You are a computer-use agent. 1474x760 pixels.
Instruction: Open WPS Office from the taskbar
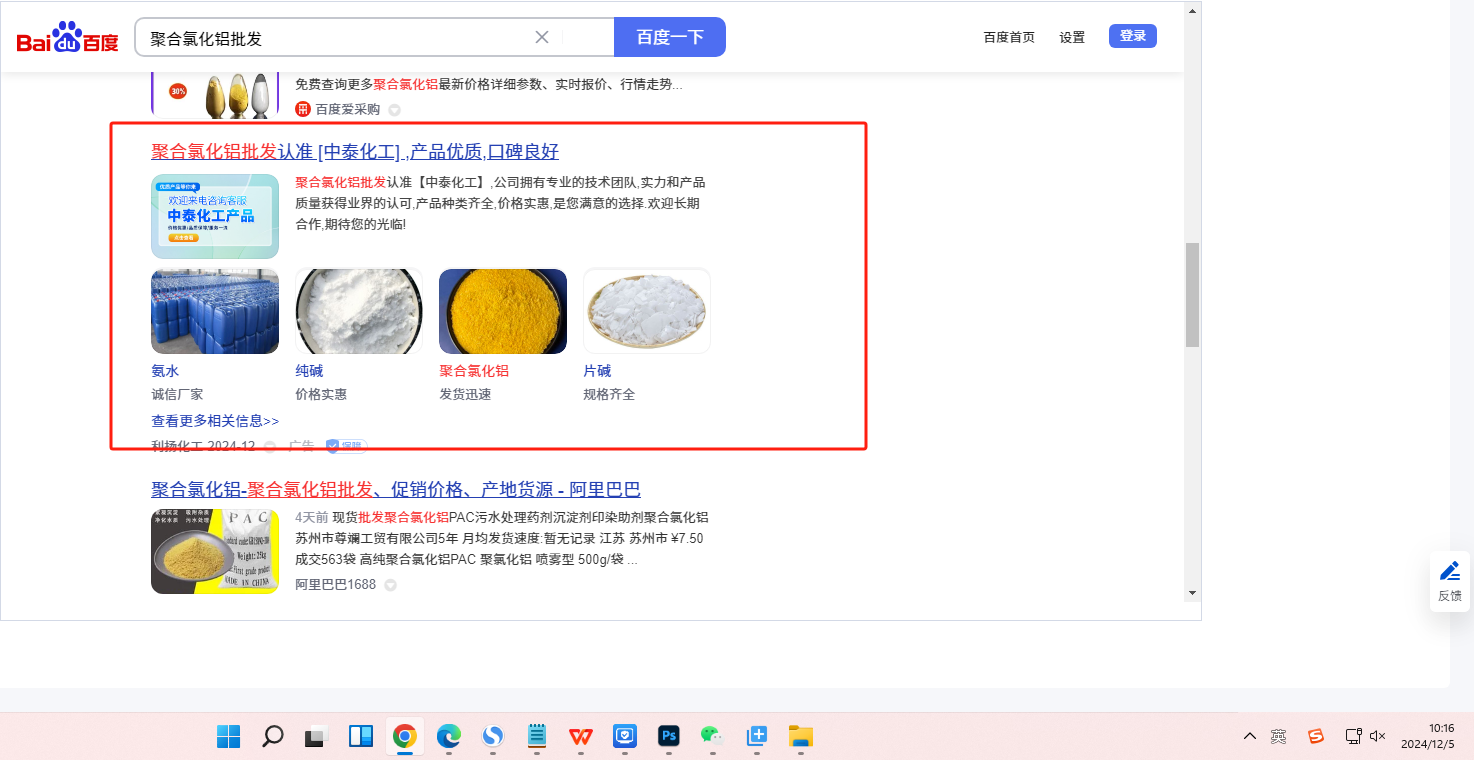[x=581, y=737]
